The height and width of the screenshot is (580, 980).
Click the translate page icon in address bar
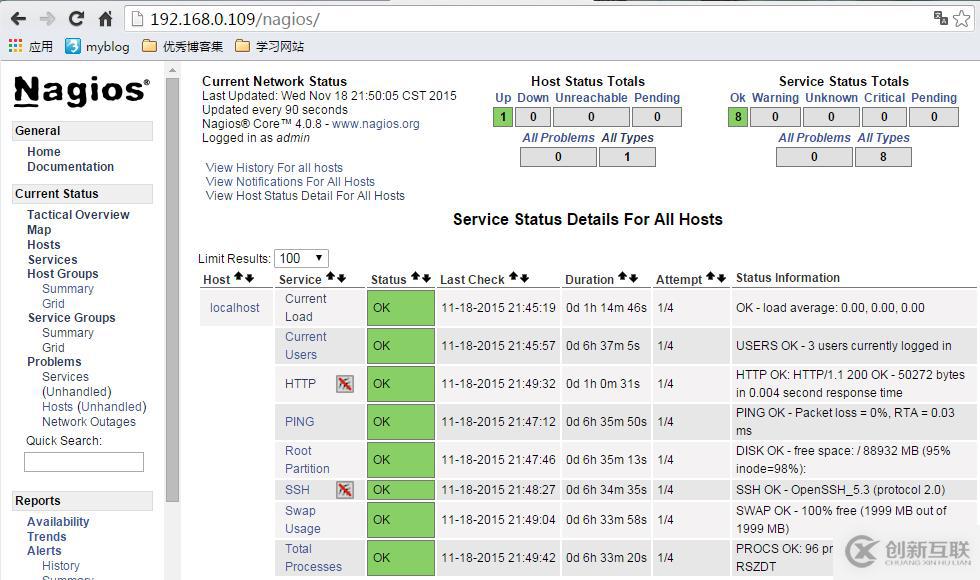[x=941, y=18]
